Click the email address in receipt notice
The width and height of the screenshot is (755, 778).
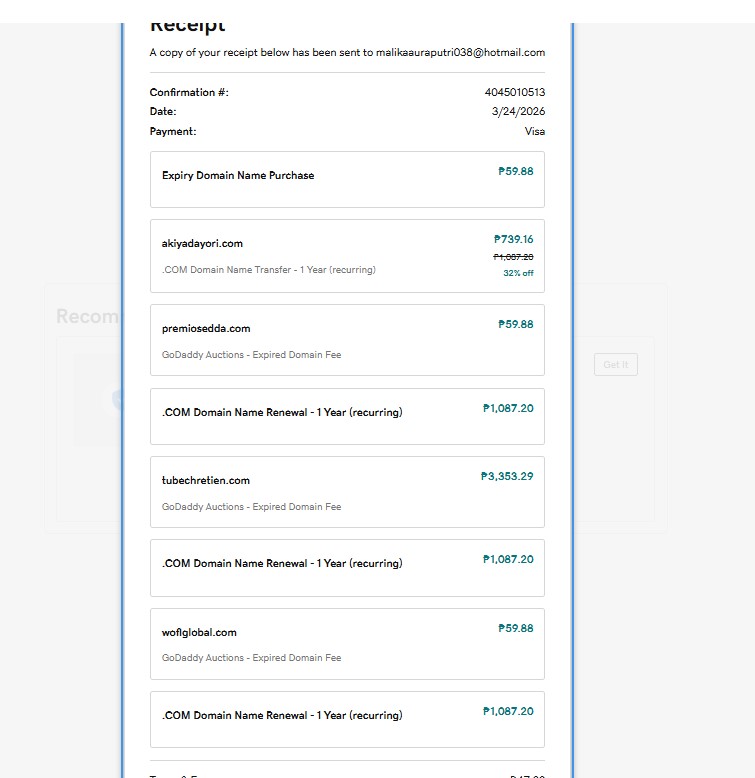460,52
